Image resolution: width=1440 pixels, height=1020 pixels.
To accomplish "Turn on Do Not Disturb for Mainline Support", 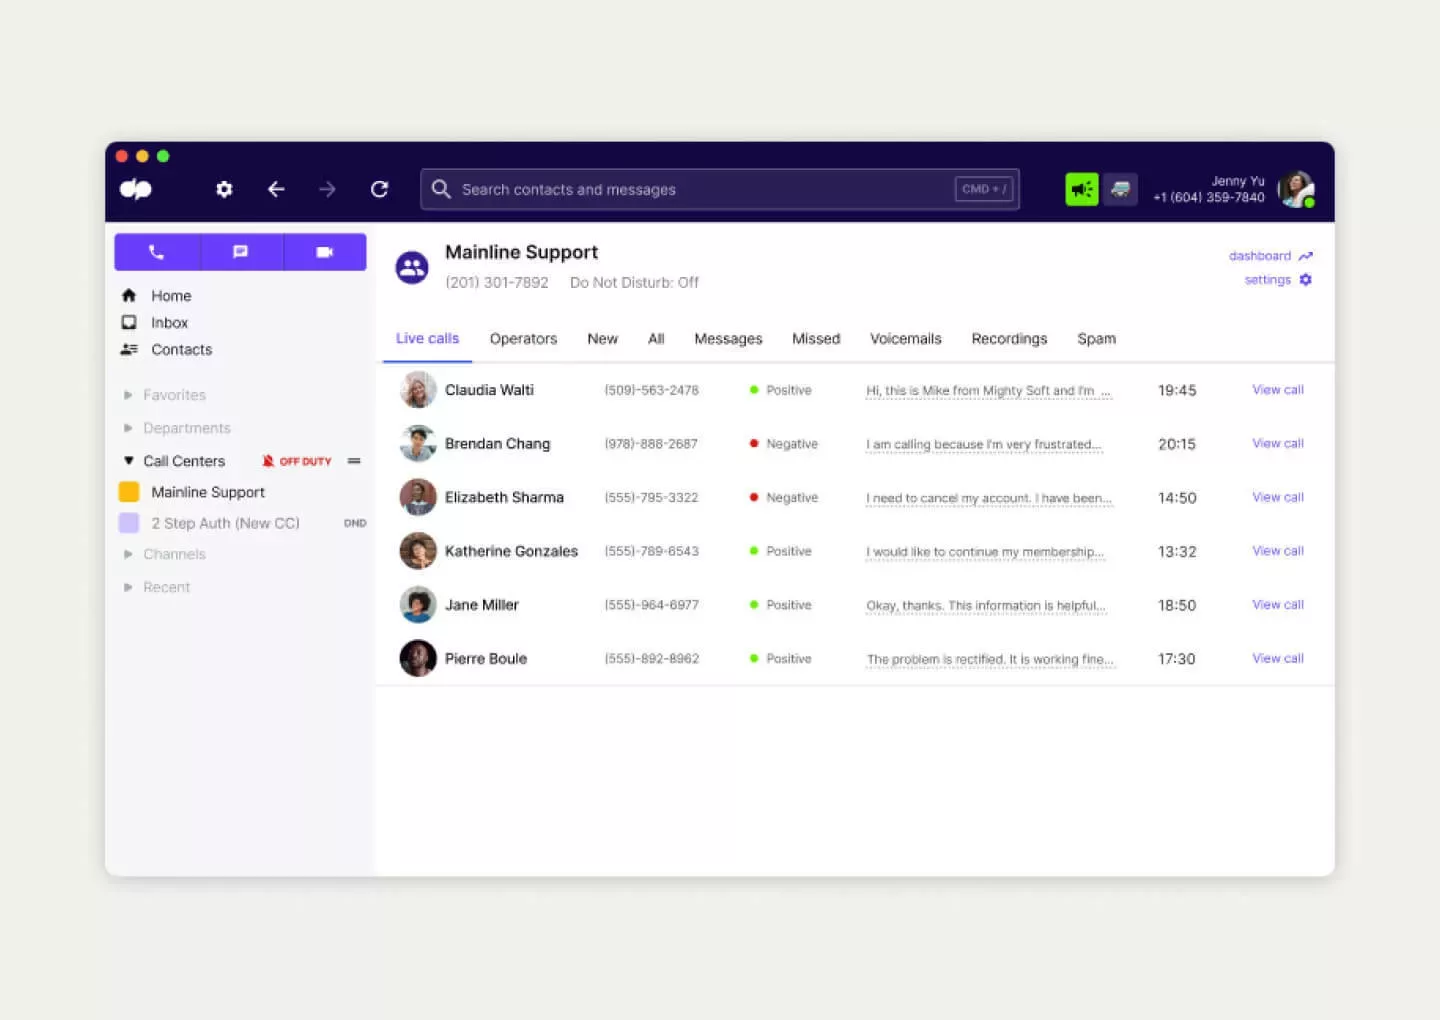I will [634, 282].
